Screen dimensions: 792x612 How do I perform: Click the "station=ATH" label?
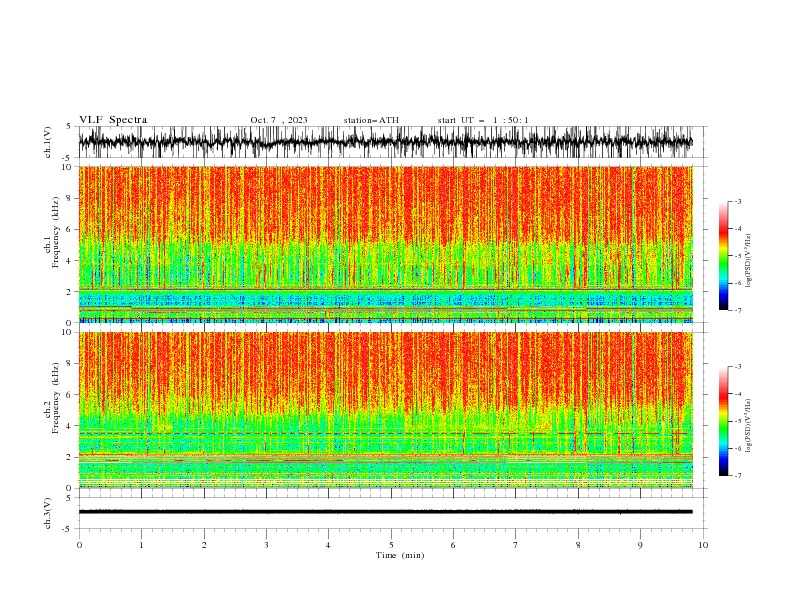tap(371, 120)
